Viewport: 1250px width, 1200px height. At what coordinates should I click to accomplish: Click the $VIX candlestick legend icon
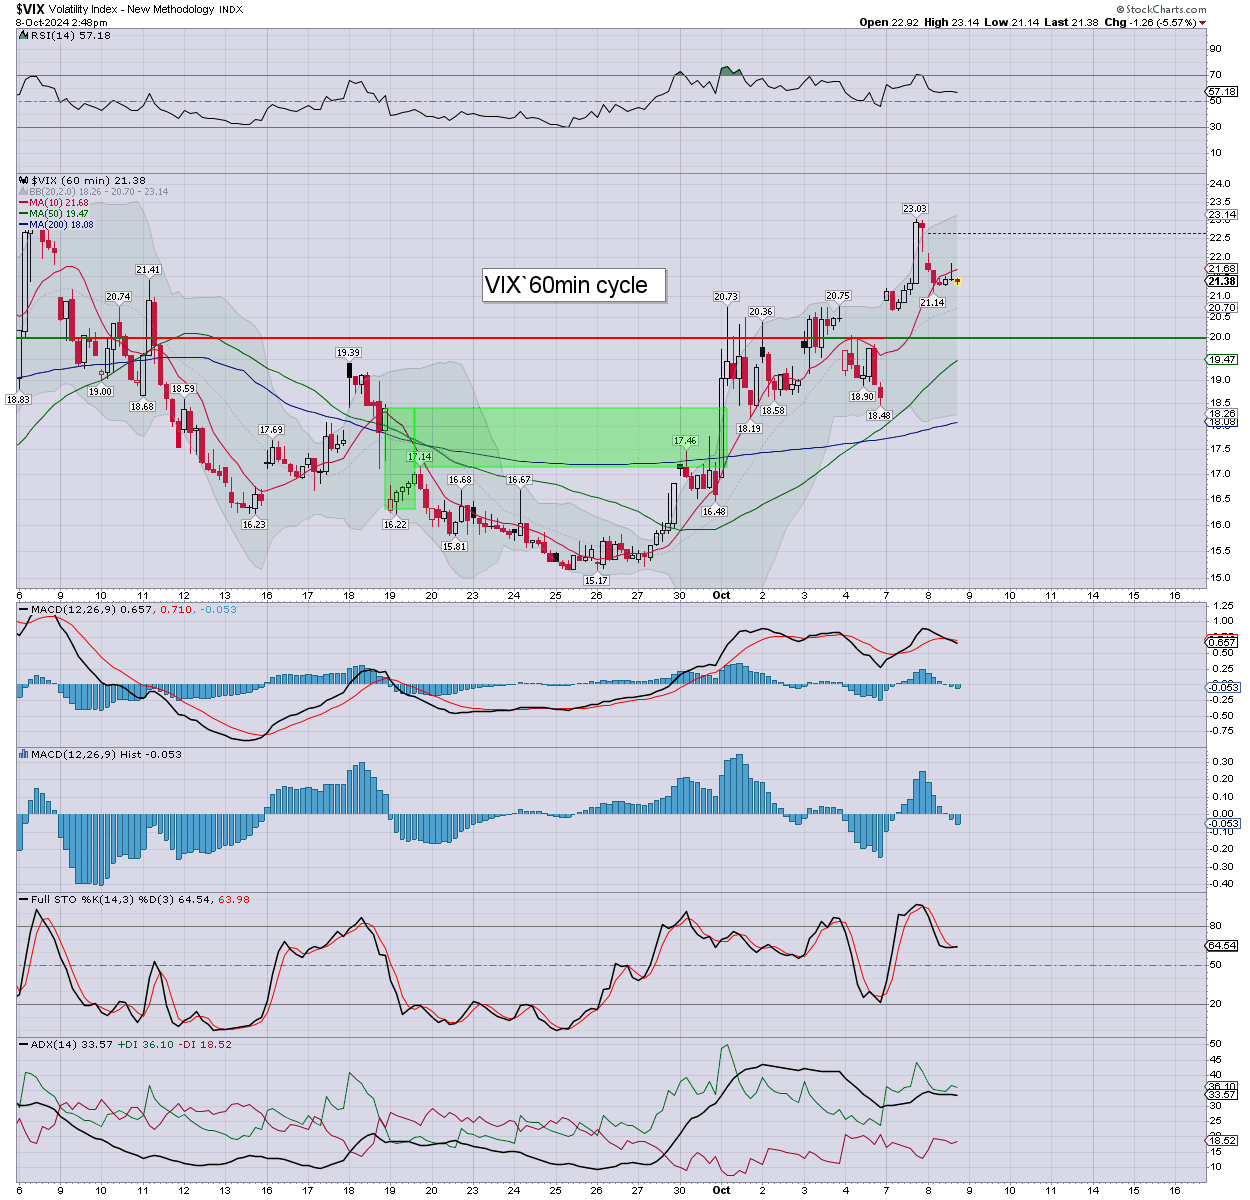click(24, 181)
